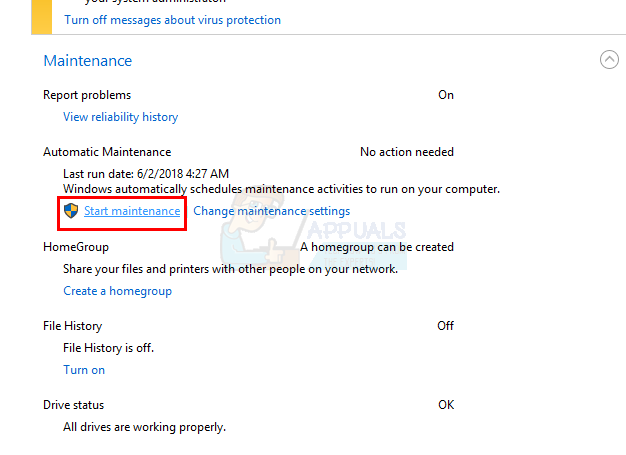Click the Automatic Maintenance label
The width and height of the screenshot is (626, 455).
[107, 152]
